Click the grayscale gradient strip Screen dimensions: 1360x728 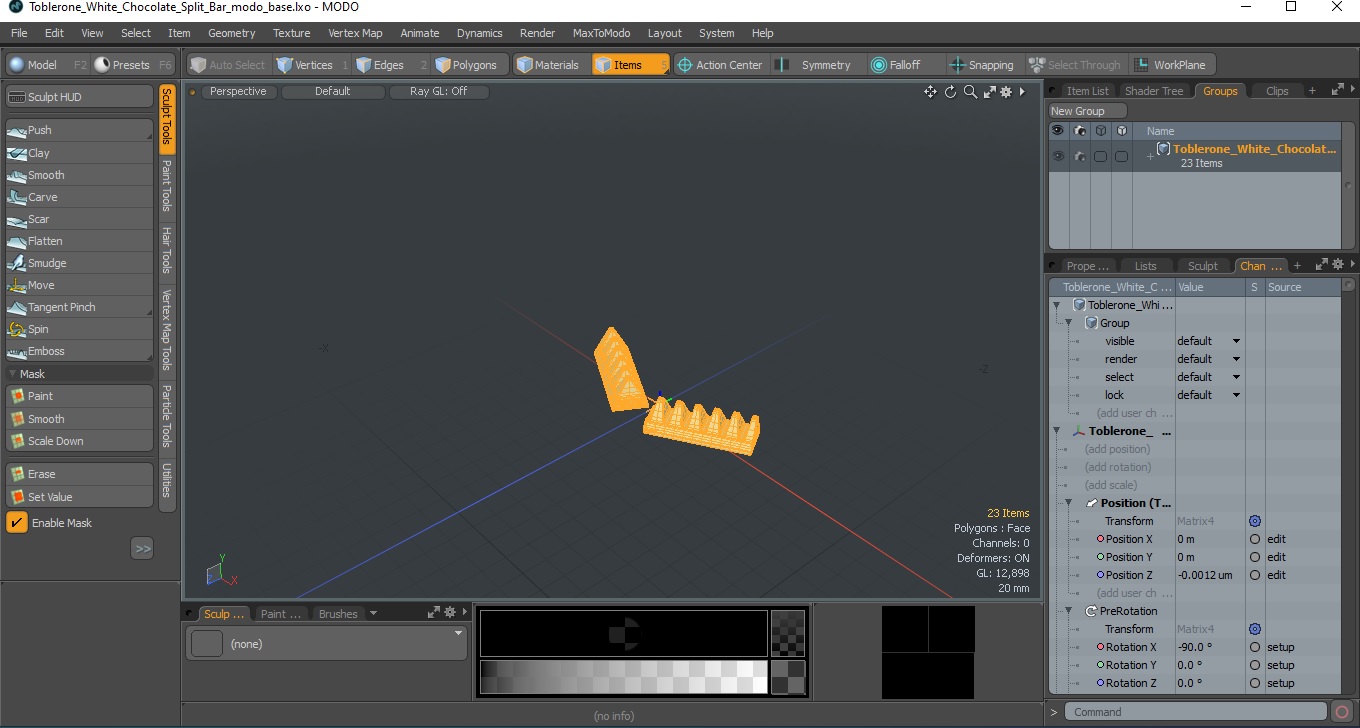623,677
